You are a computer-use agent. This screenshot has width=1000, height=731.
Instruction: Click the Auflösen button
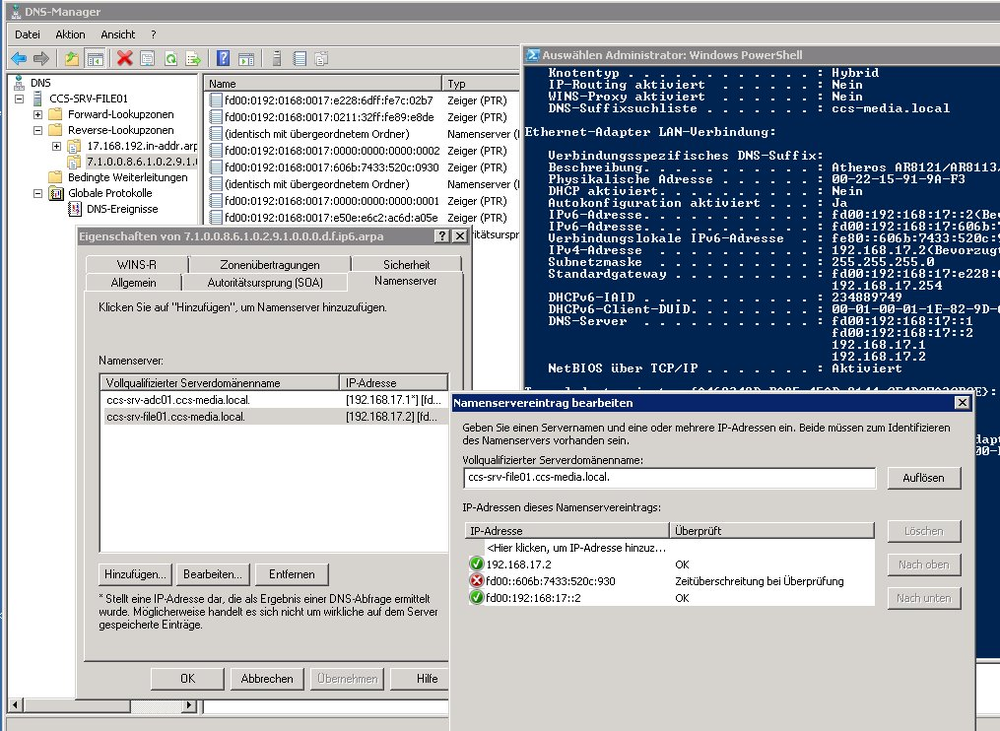pyautogui.click(x=923, y=478)
